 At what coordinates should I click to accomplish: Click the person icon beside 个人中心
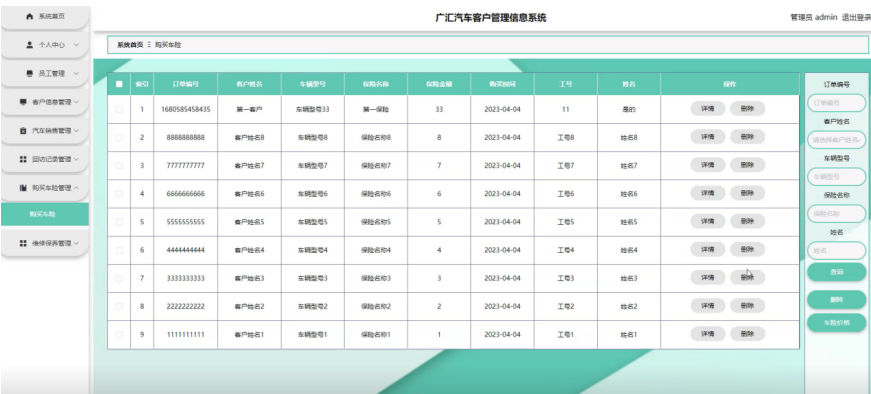[x=30, y=45]
